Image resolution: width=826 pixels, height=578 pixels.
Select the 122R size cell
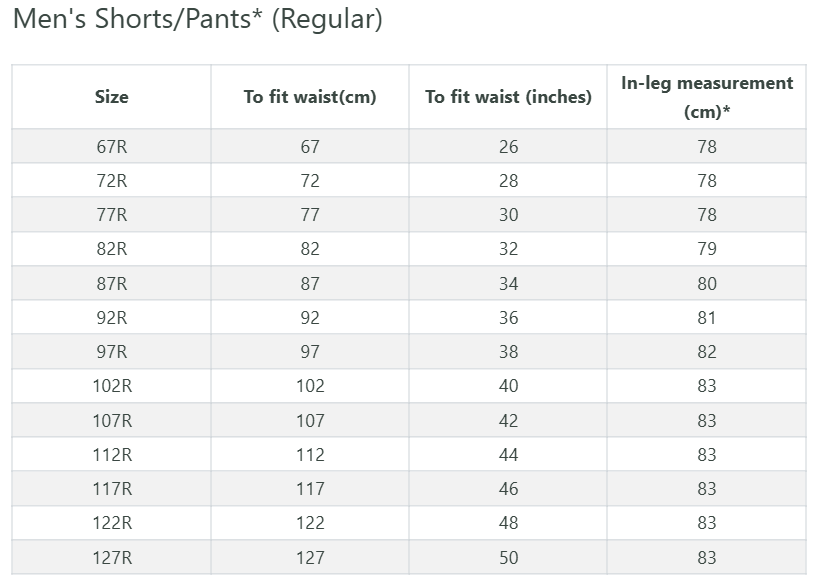pyautogui.click(x=112, y=524)
